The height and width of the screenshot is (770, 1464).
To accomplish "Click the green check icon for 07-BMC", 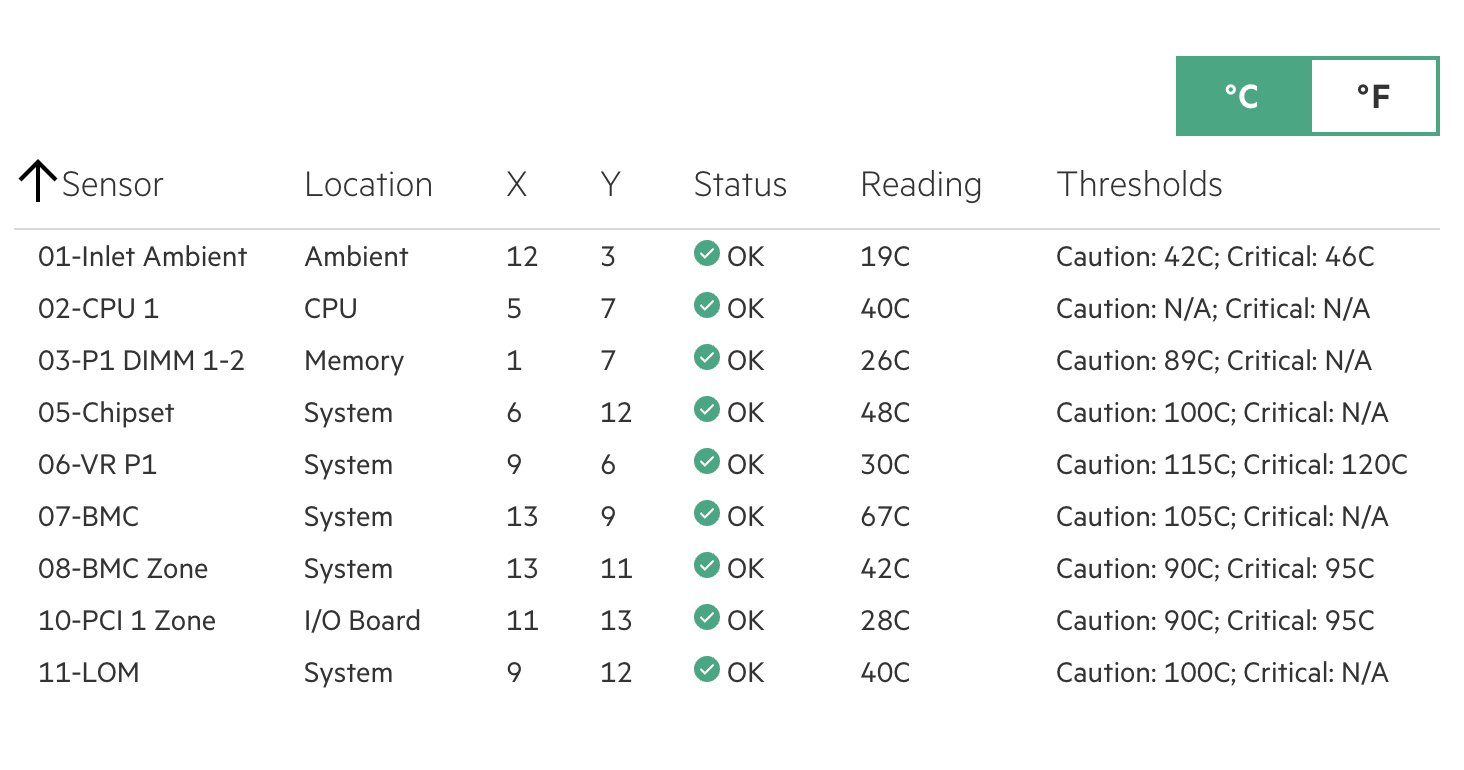I will (707, 514).
